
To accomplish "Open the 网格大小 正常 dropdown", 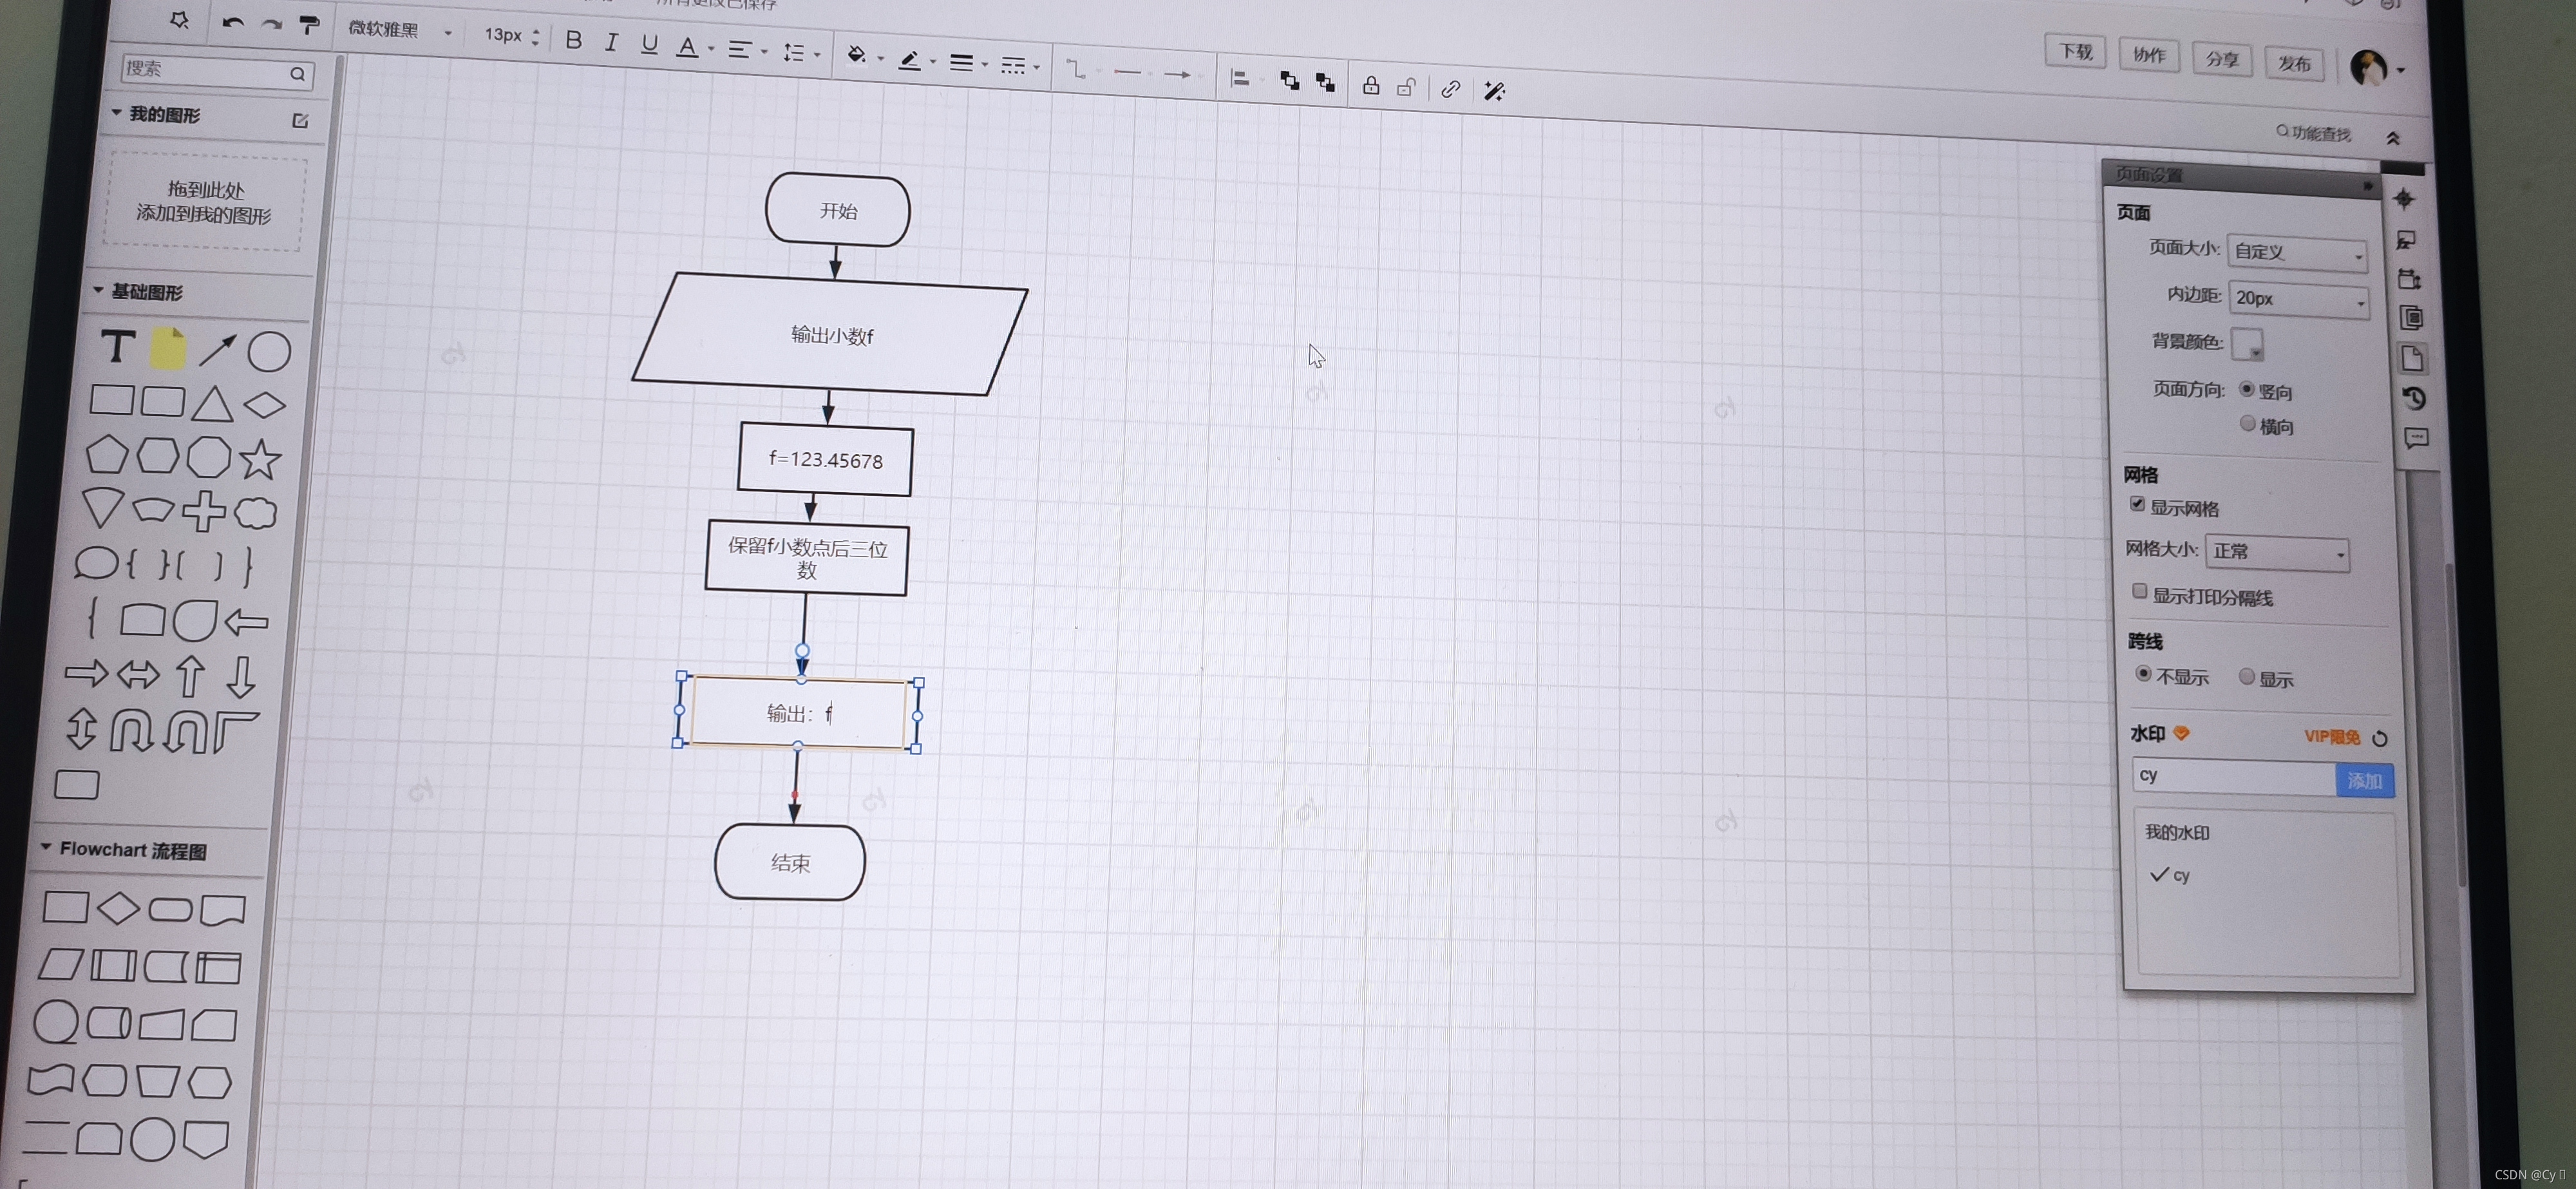I will pyautogui.click(x=2277, y=552).
